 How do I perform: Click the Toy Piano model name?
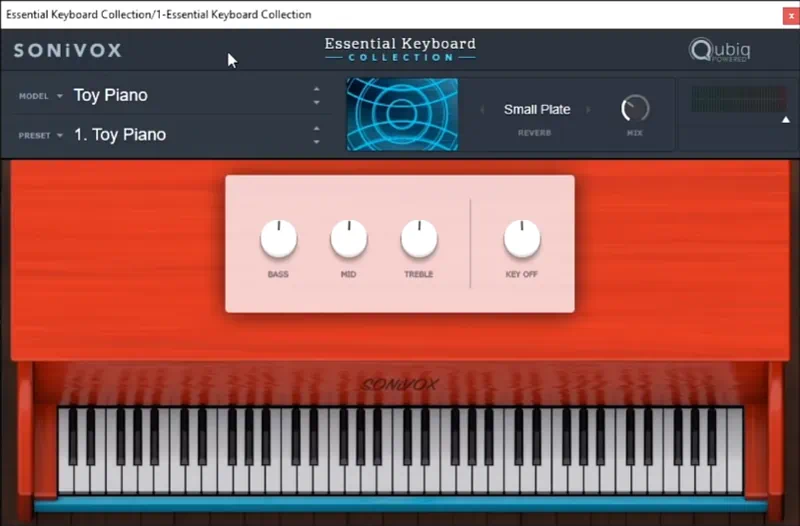(111, 95)
